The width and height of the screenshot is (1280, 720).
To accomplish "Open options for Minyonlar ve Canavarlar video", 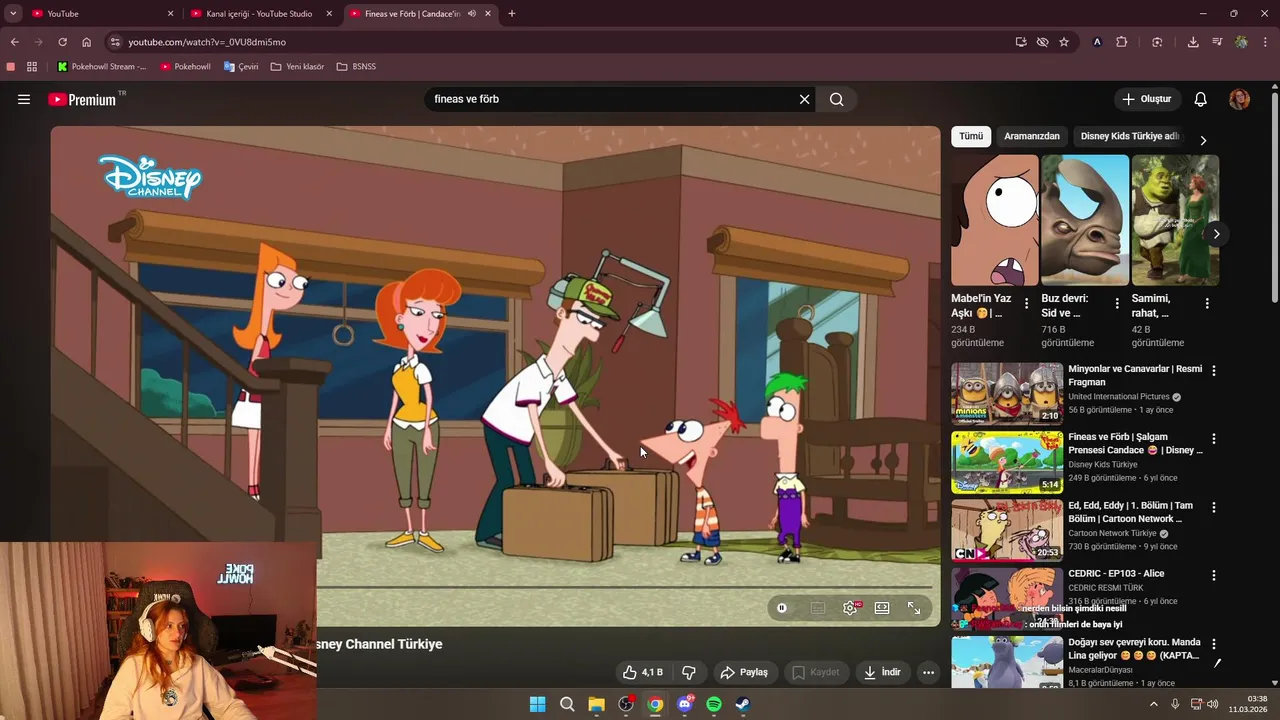I will coord(1214,370).
